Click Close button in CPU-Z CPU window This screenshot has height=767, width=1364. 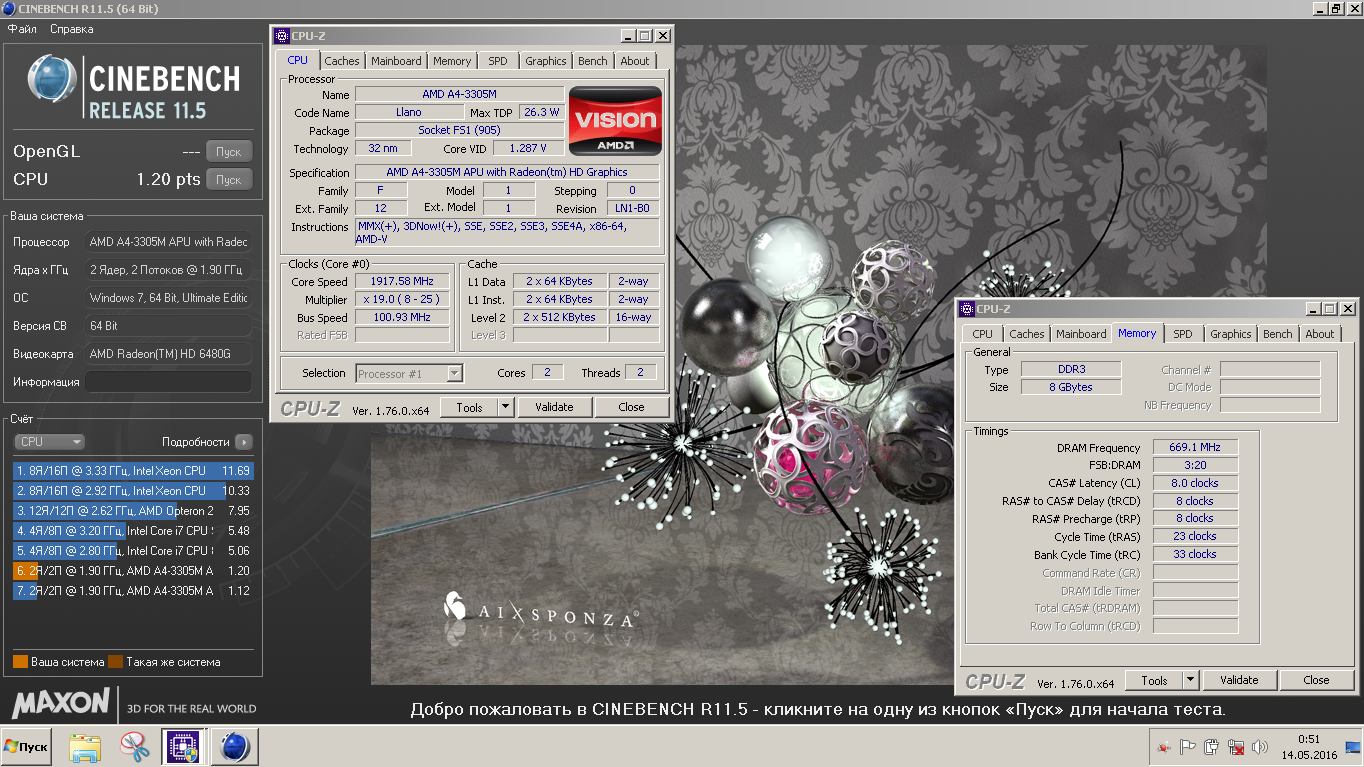[632, 407]
